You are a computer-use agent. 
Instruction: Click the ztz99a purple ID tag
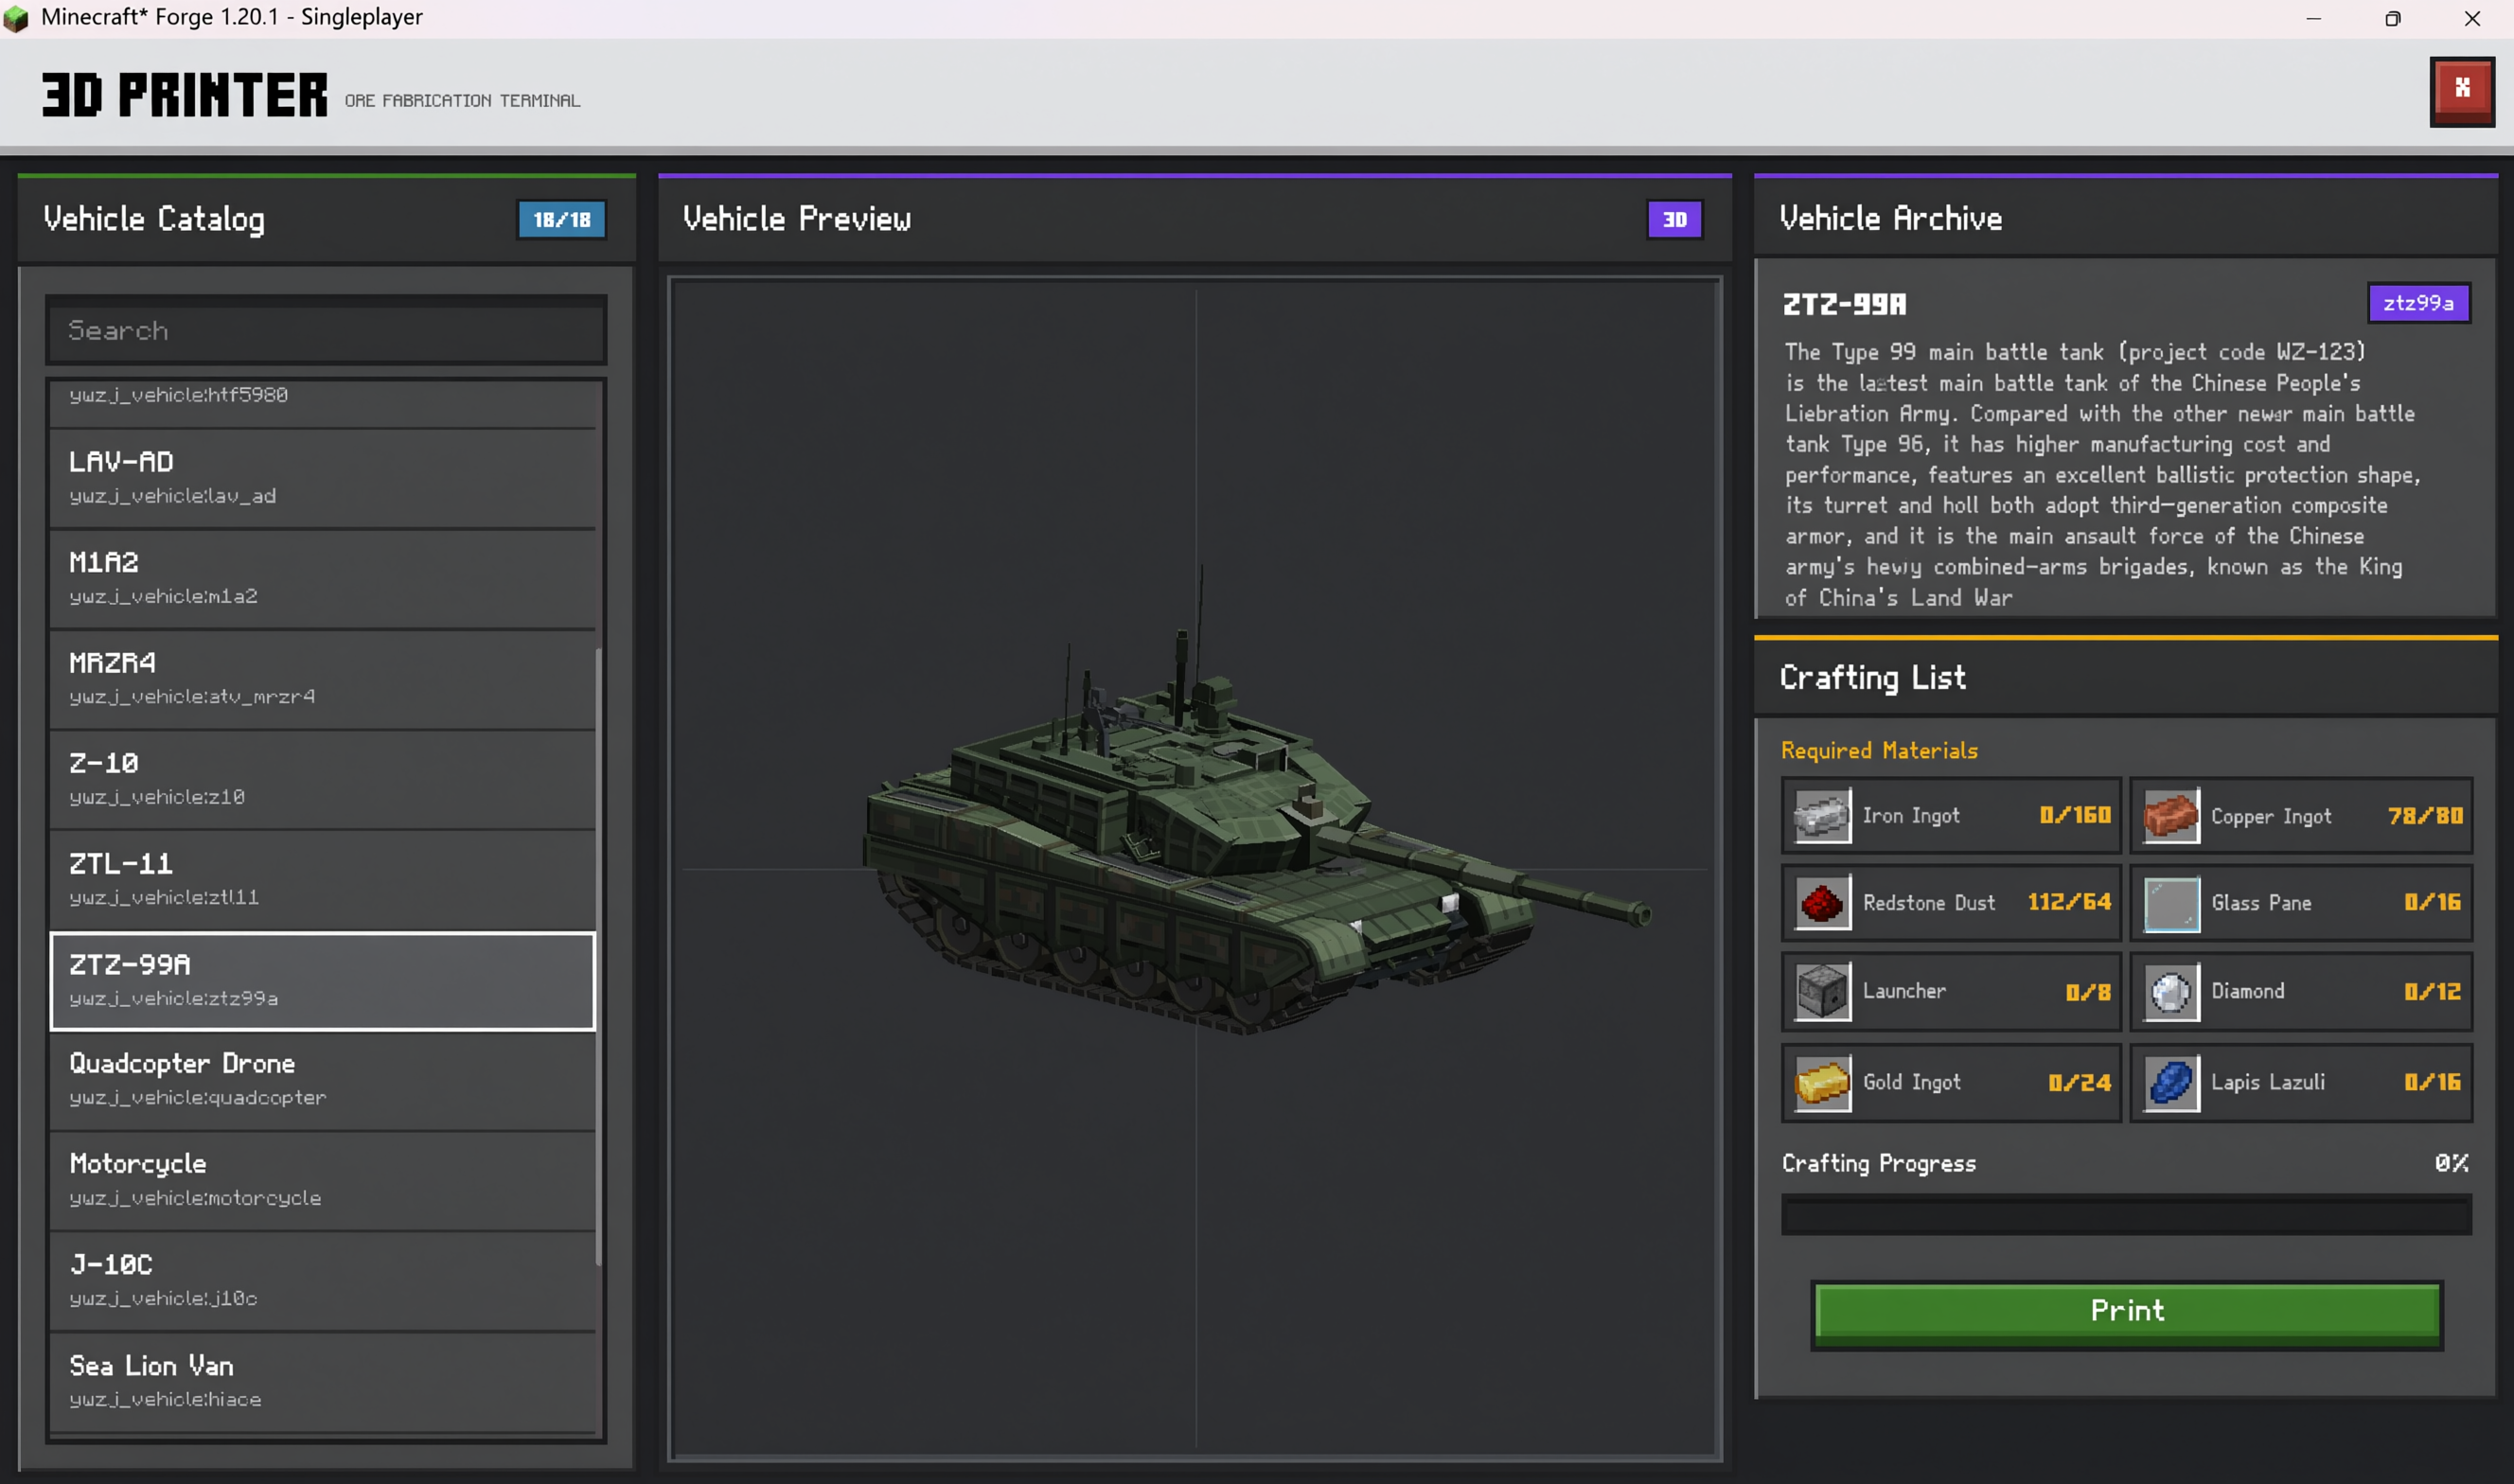tap(2418, 303)
